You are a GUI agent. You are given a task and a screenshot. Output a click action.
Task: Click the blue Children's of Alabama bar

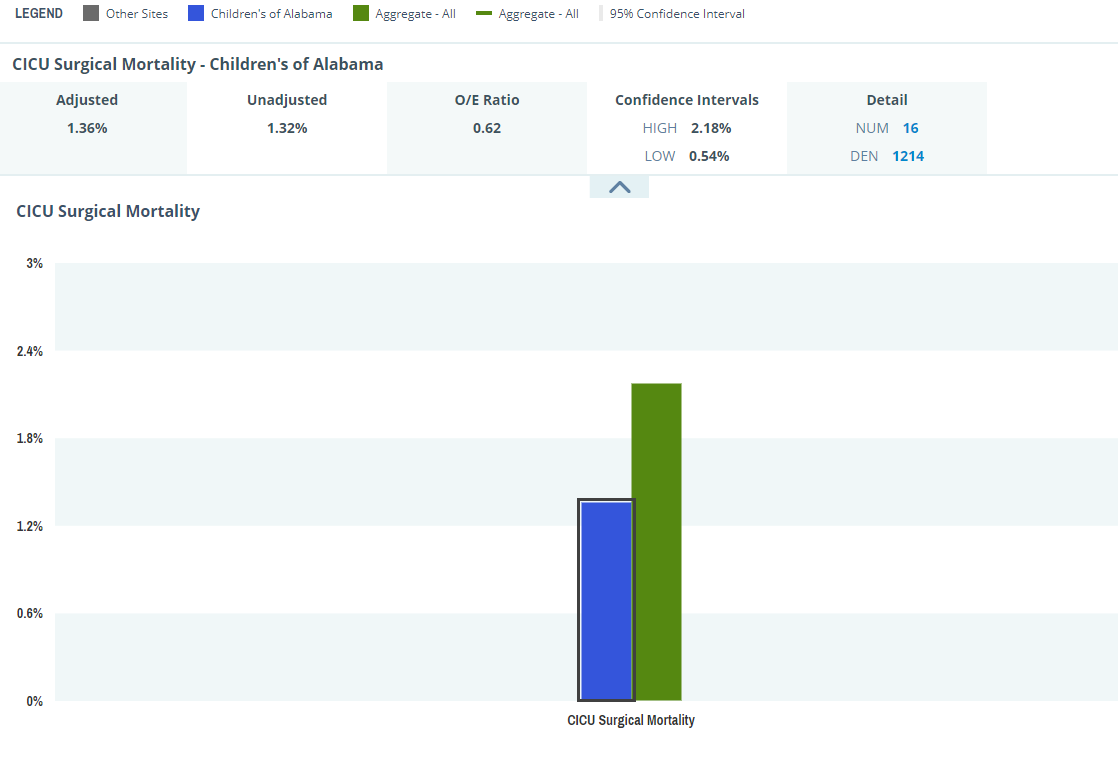(x=606, y=600)
